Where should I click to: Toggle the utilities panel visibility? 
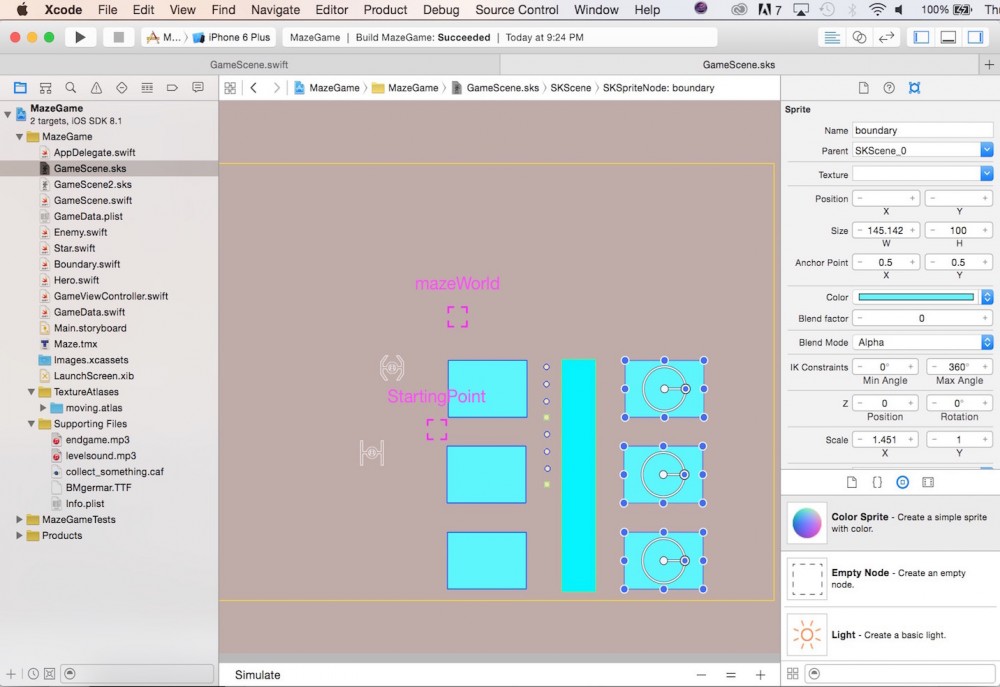coord(975,36)
